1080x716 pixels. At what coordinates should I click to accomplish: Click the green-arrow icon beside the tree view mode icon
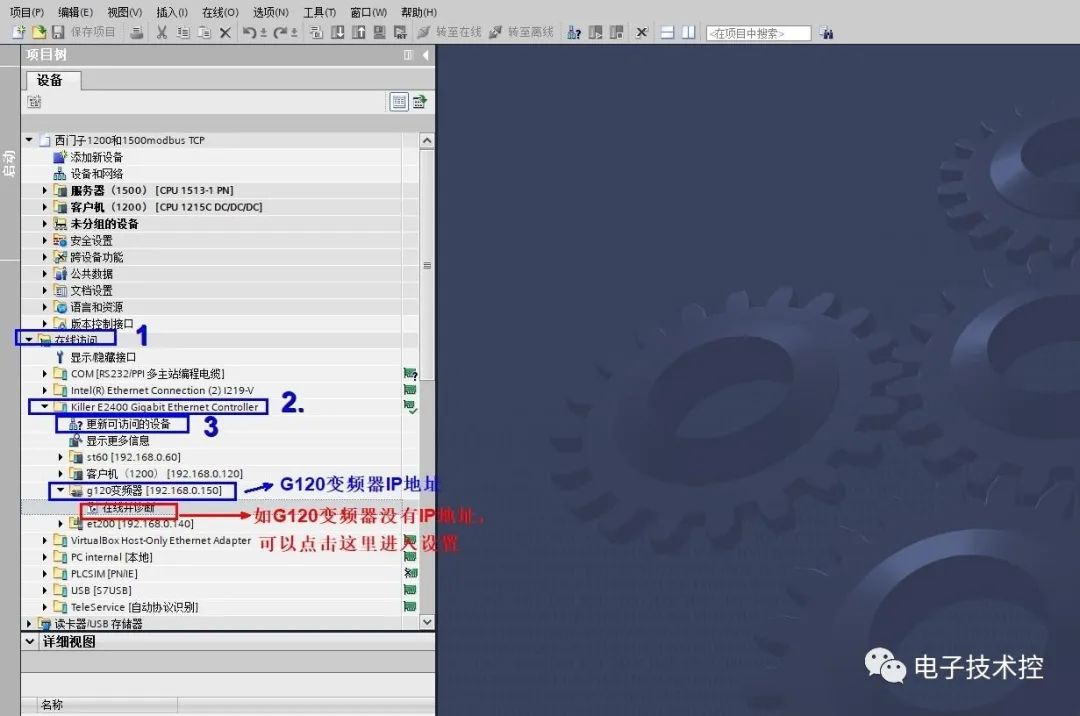(x=419, y=102)
